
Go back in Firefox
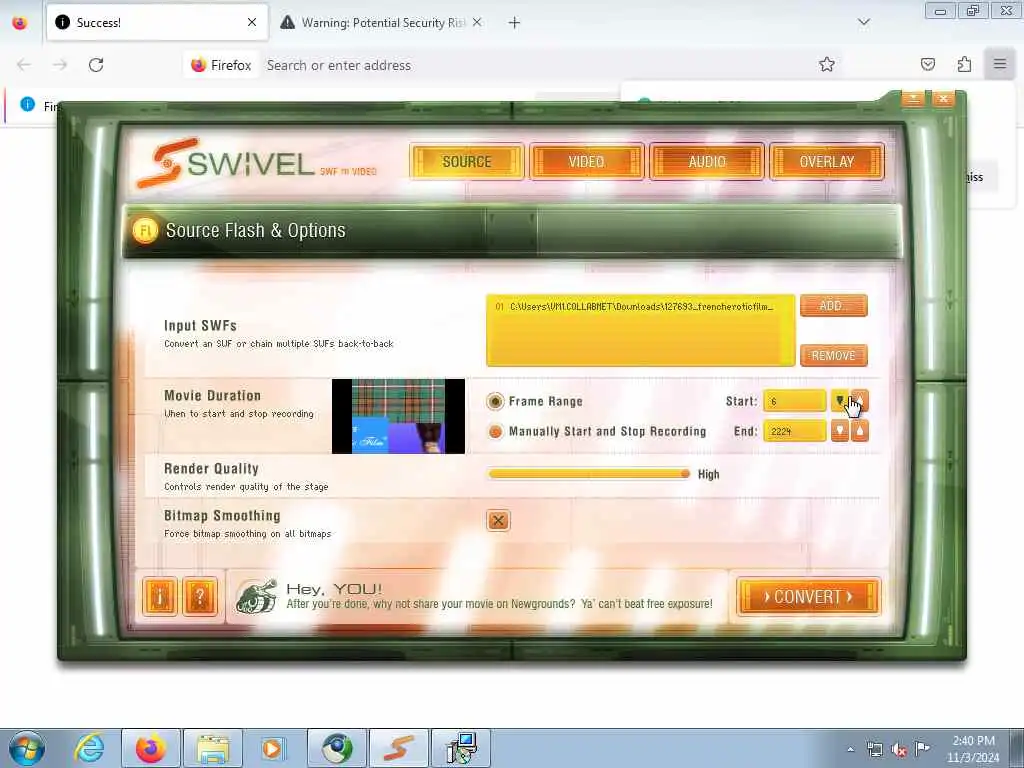pyautogui.click(x=24, y=65)
